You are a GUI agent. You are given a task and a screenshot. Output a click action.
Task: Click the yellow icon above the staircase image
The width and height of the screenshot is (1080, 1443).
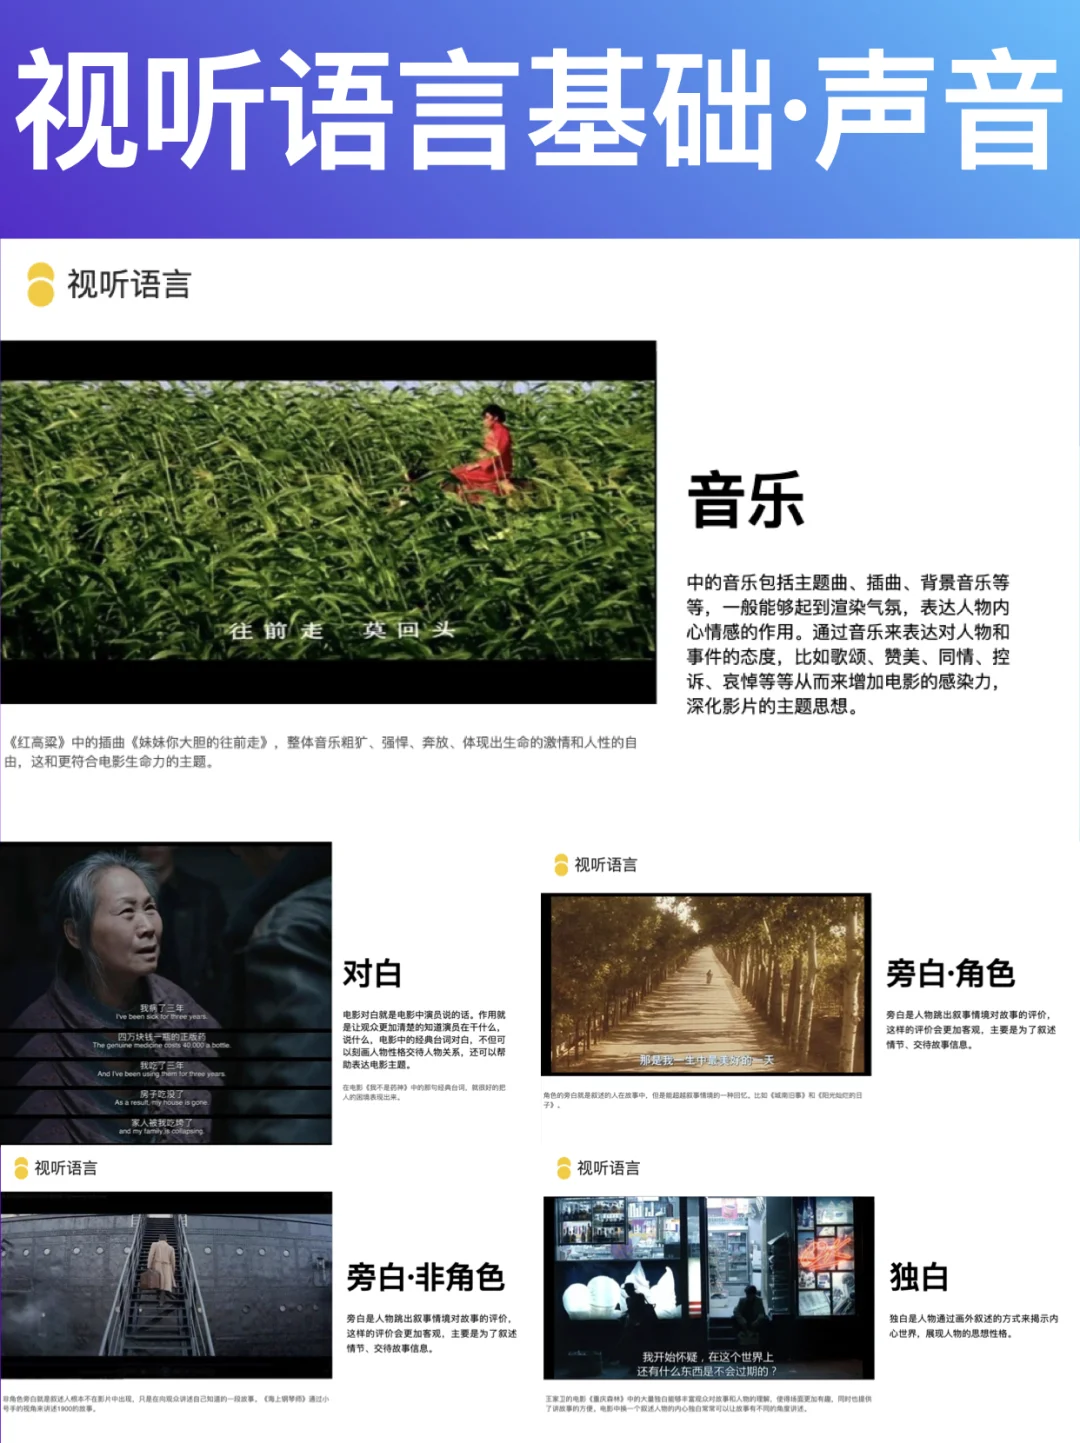[x=22, y=1166]
